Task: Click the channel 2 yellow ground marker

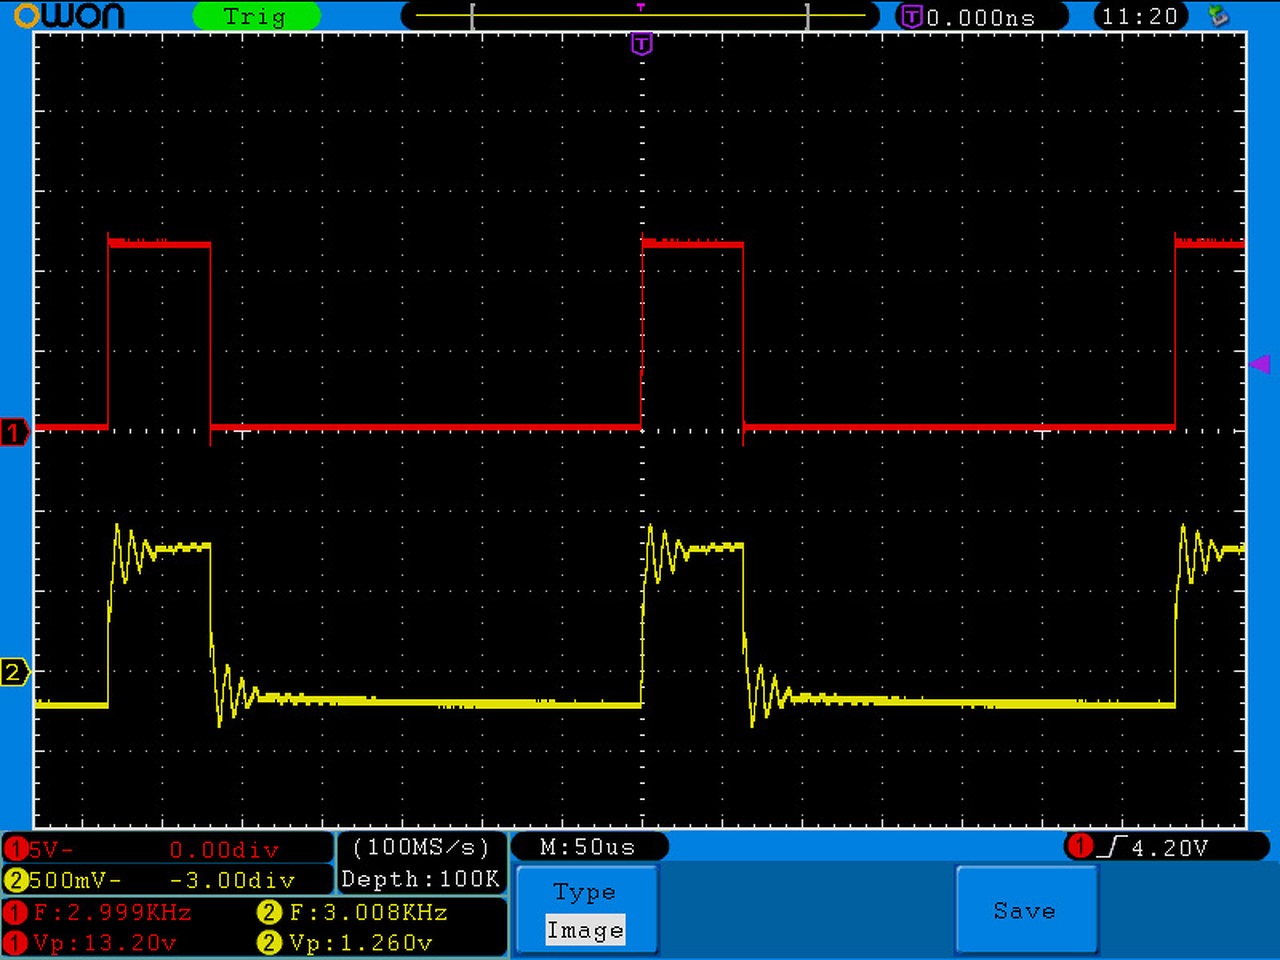Action: [15, 672]
